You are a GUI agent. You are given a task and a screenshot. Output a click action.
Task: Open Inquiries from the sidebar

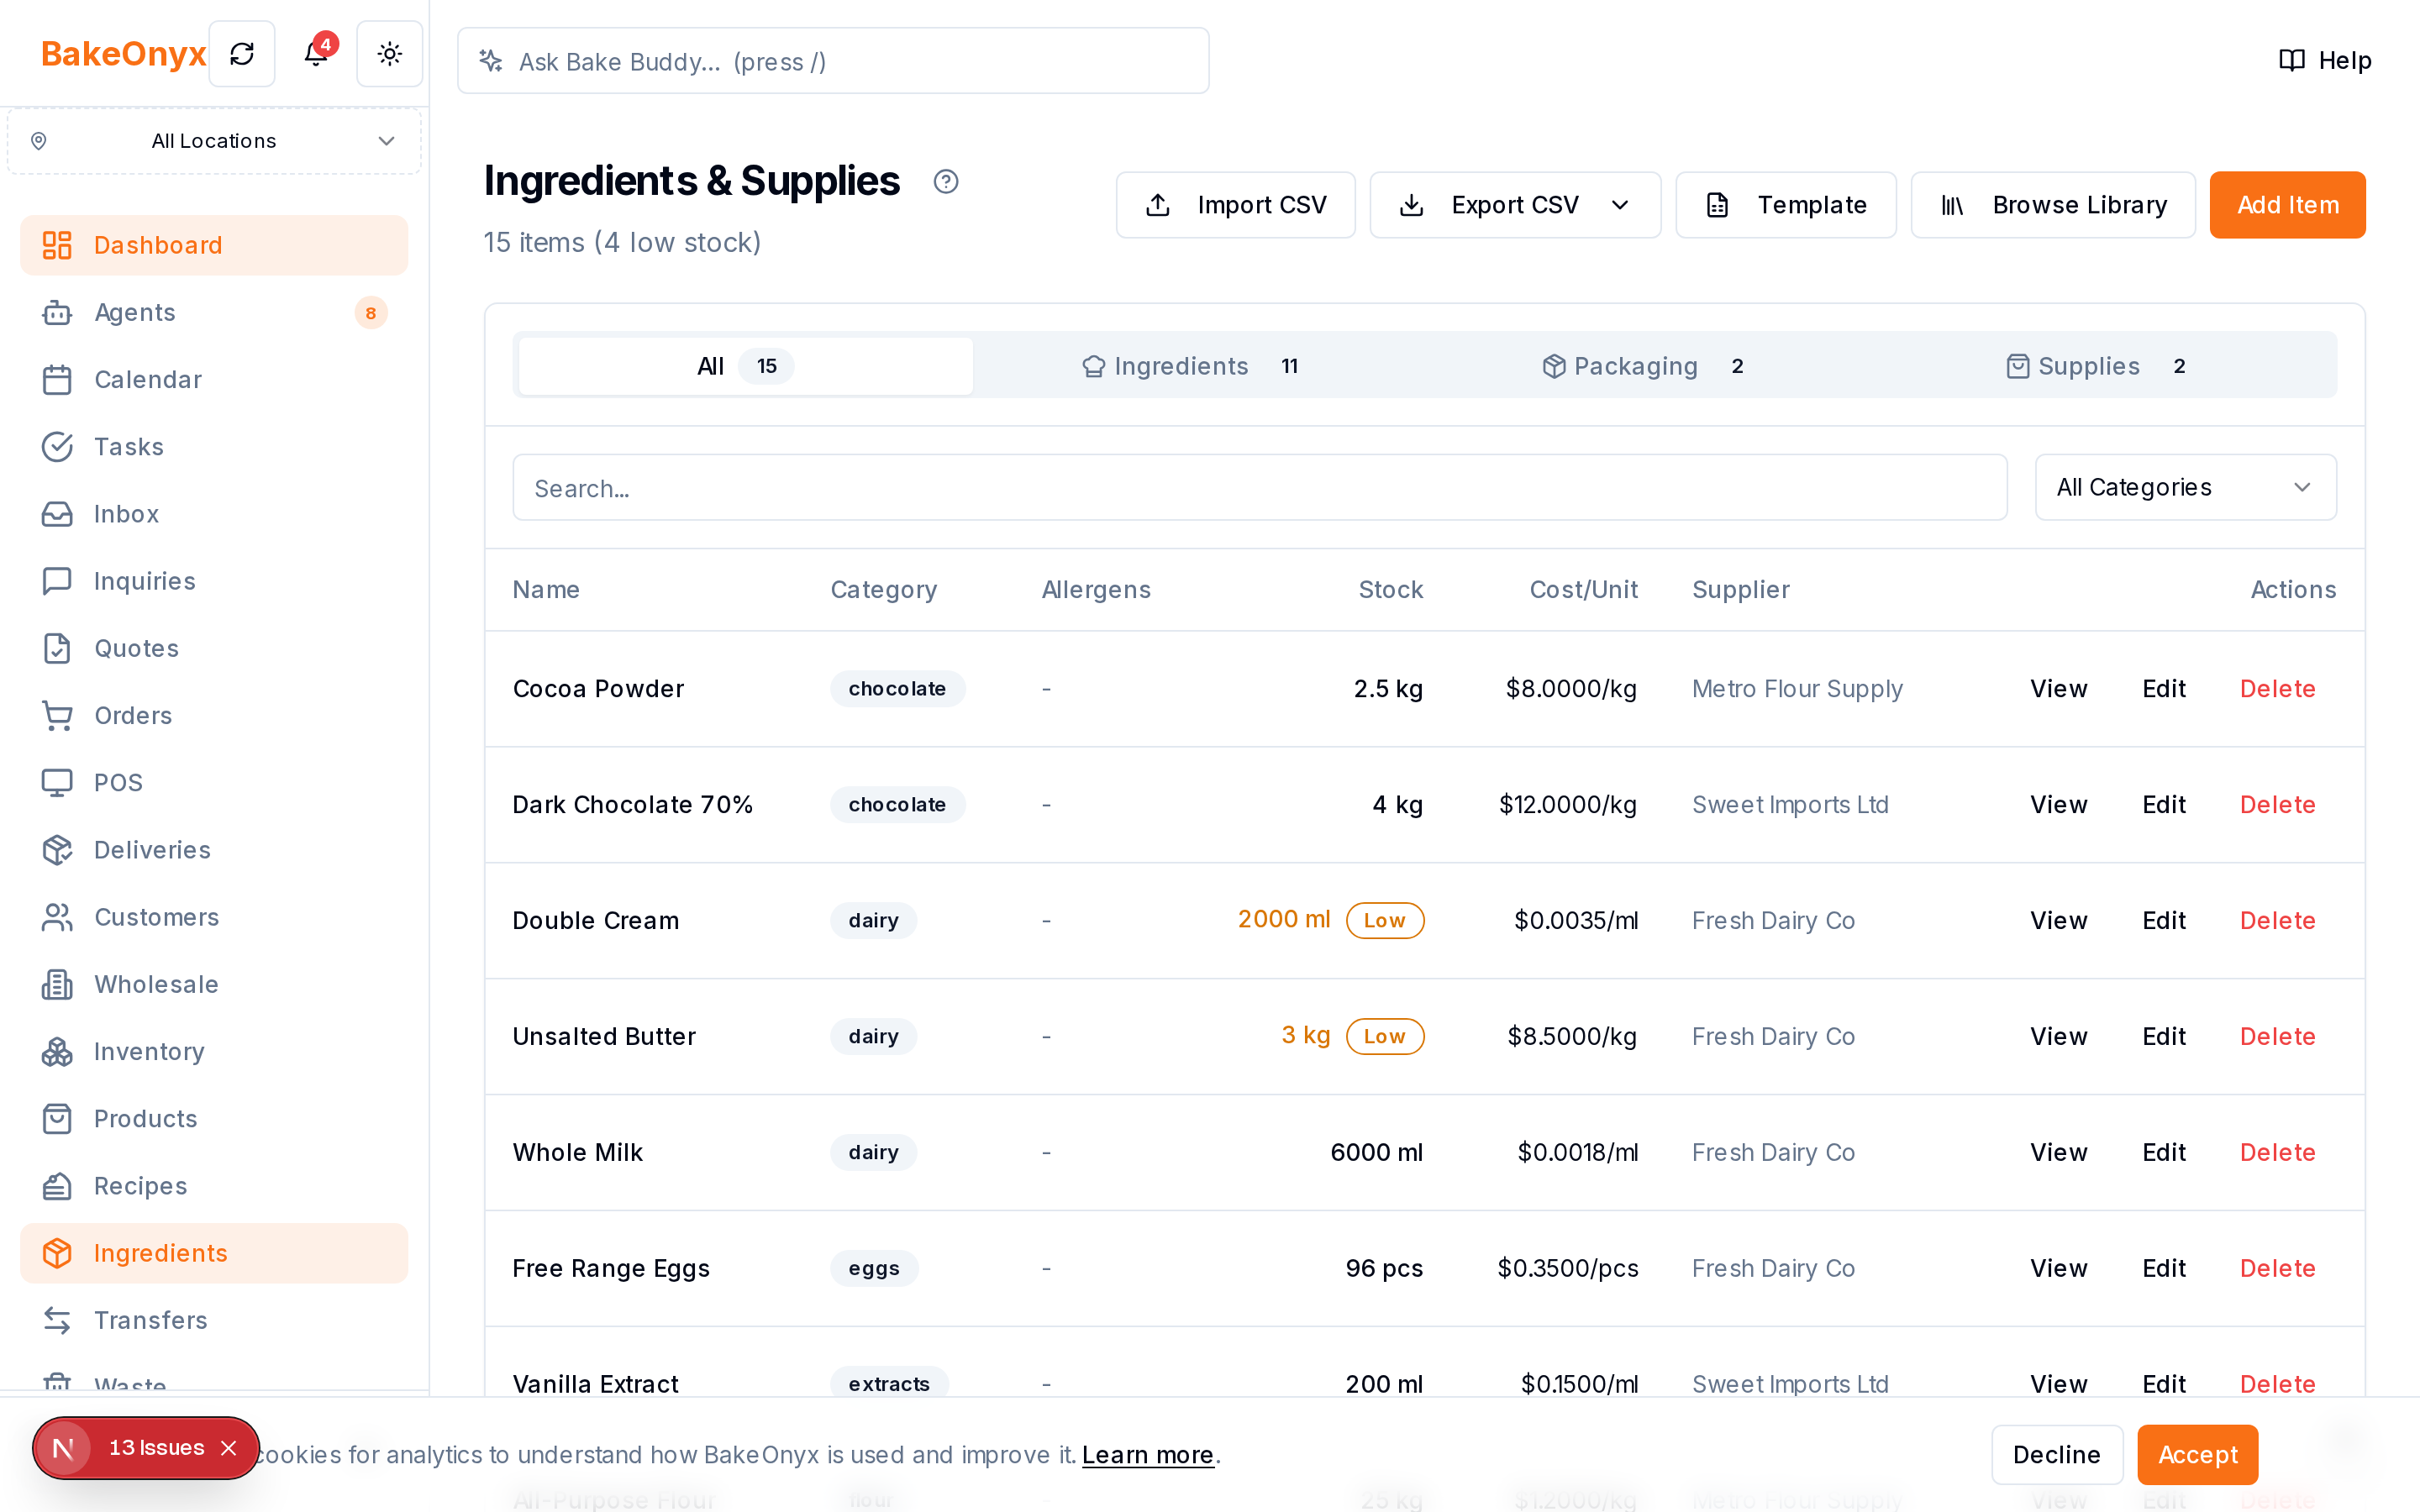(214, 581)
